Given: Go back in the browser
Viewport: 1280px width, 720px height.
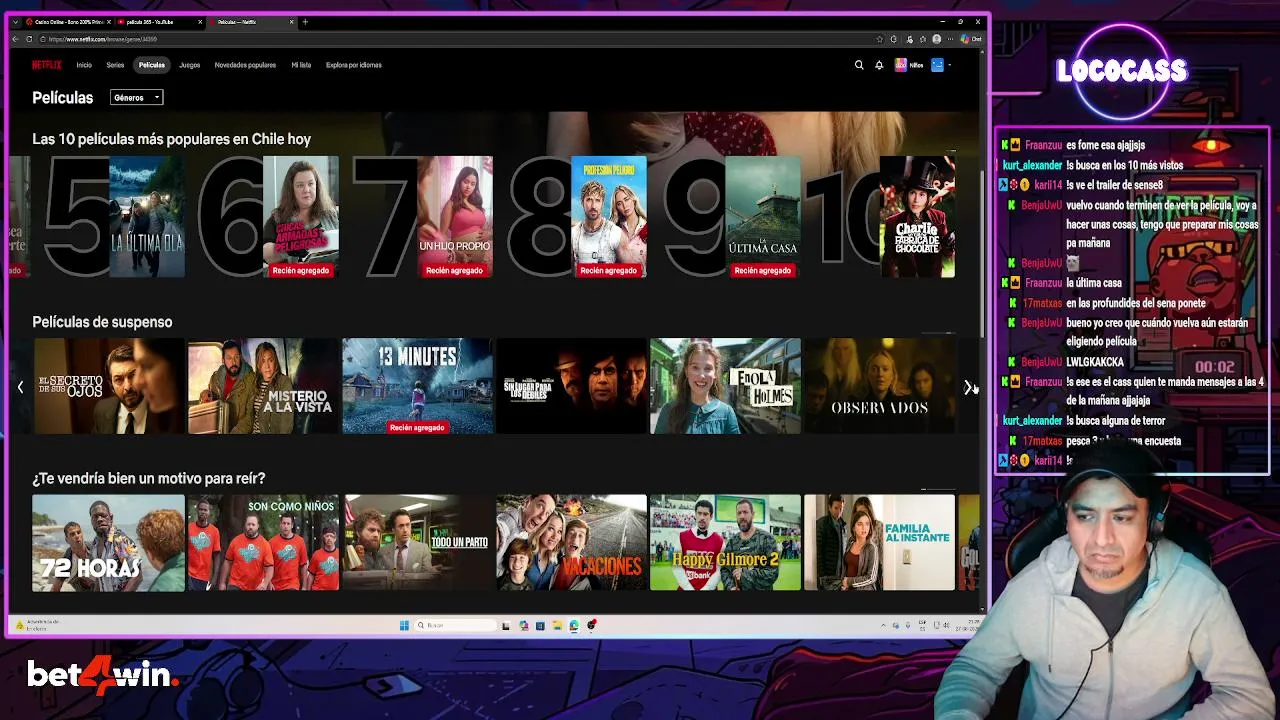Looking at the screenshot, I should point(15,39).
